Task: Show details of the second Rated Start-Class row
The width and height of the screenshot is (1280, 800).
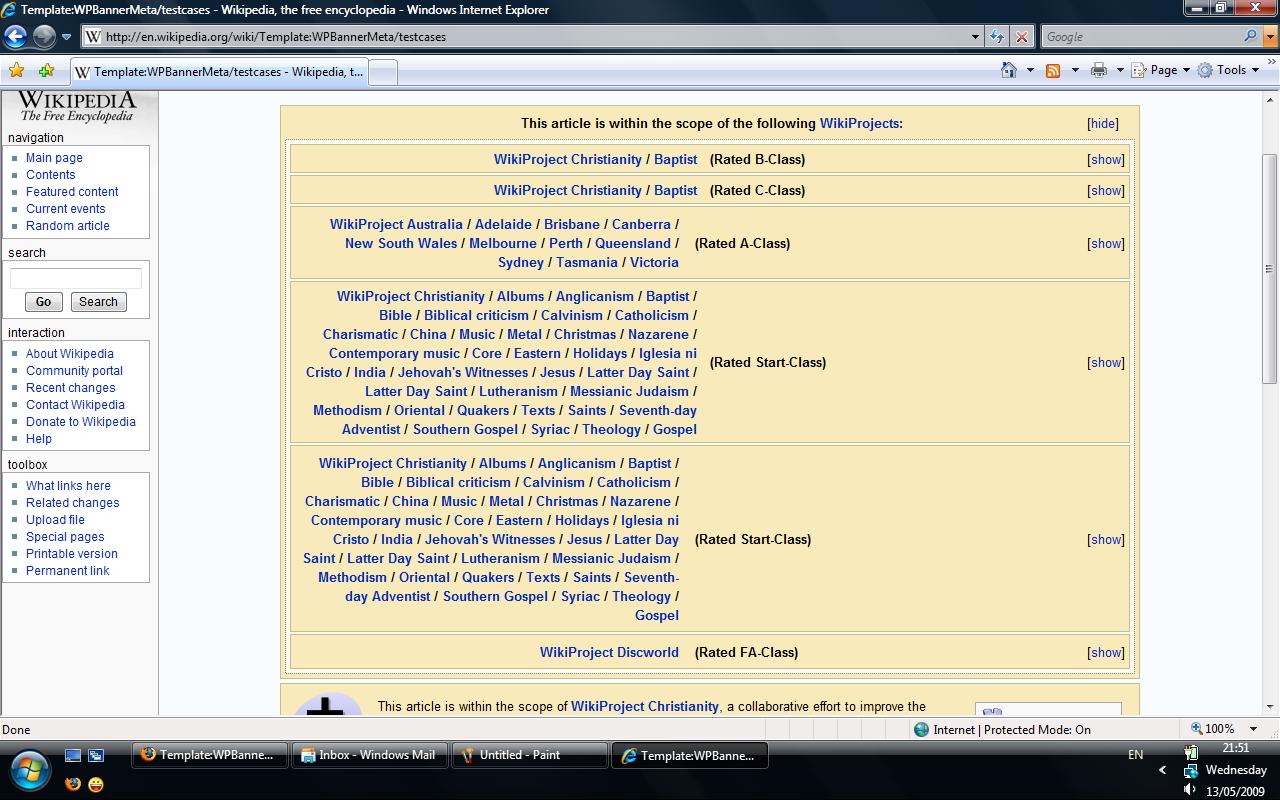Action: 1106,540
